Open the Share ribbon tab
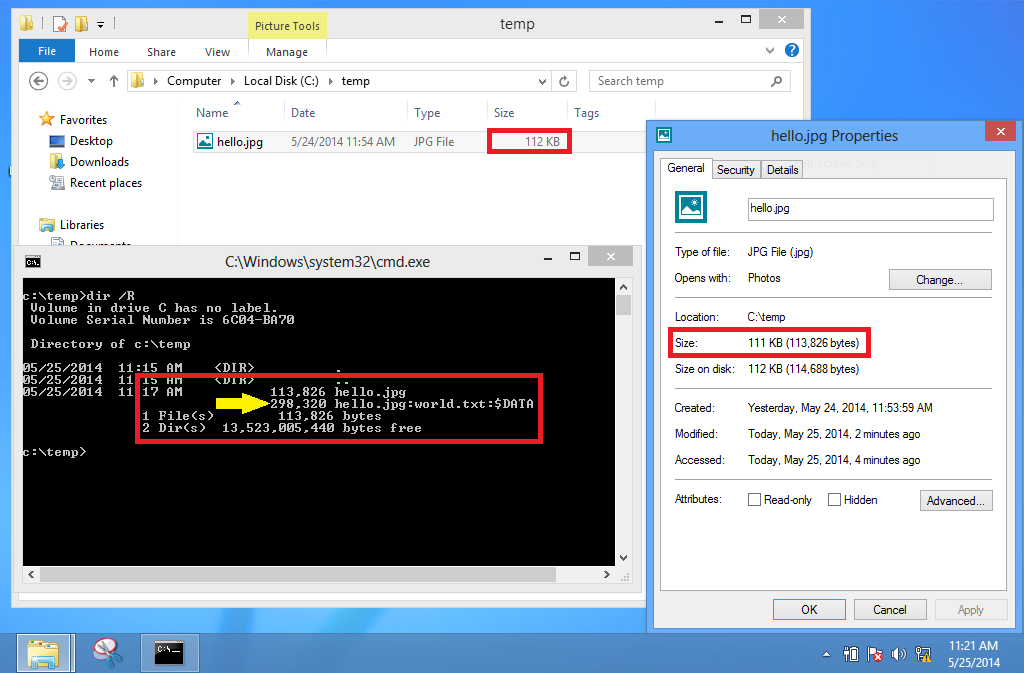 coord(161,52)
